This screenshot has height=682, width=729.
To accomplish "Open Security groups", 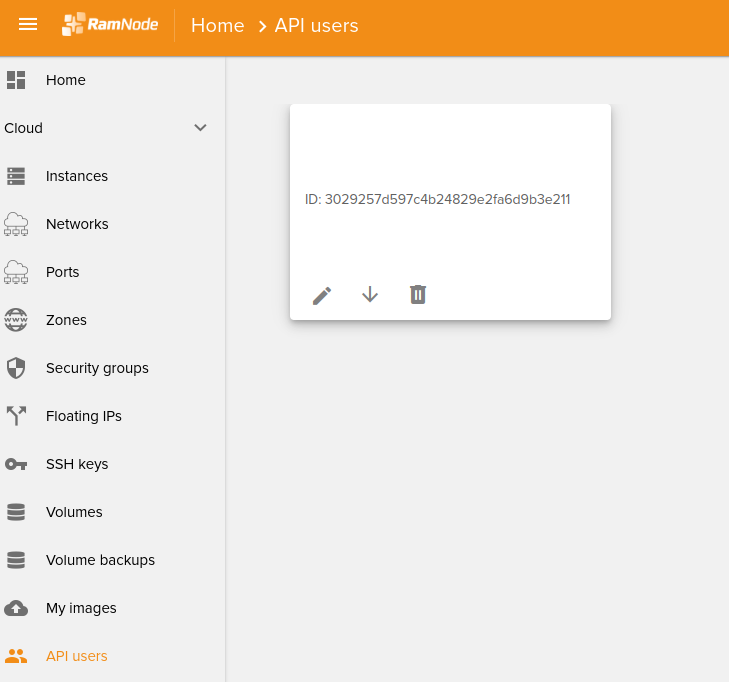I will tap(97, 368).
